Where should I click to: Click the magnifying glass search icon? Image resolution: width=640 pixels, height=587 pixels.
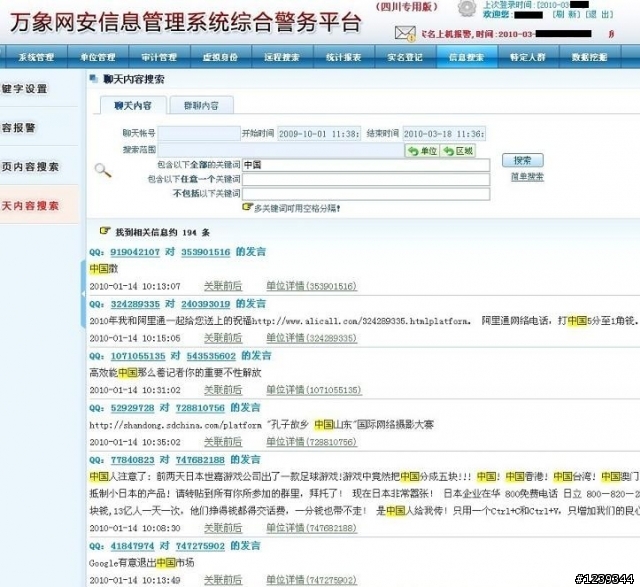point(103,170)
